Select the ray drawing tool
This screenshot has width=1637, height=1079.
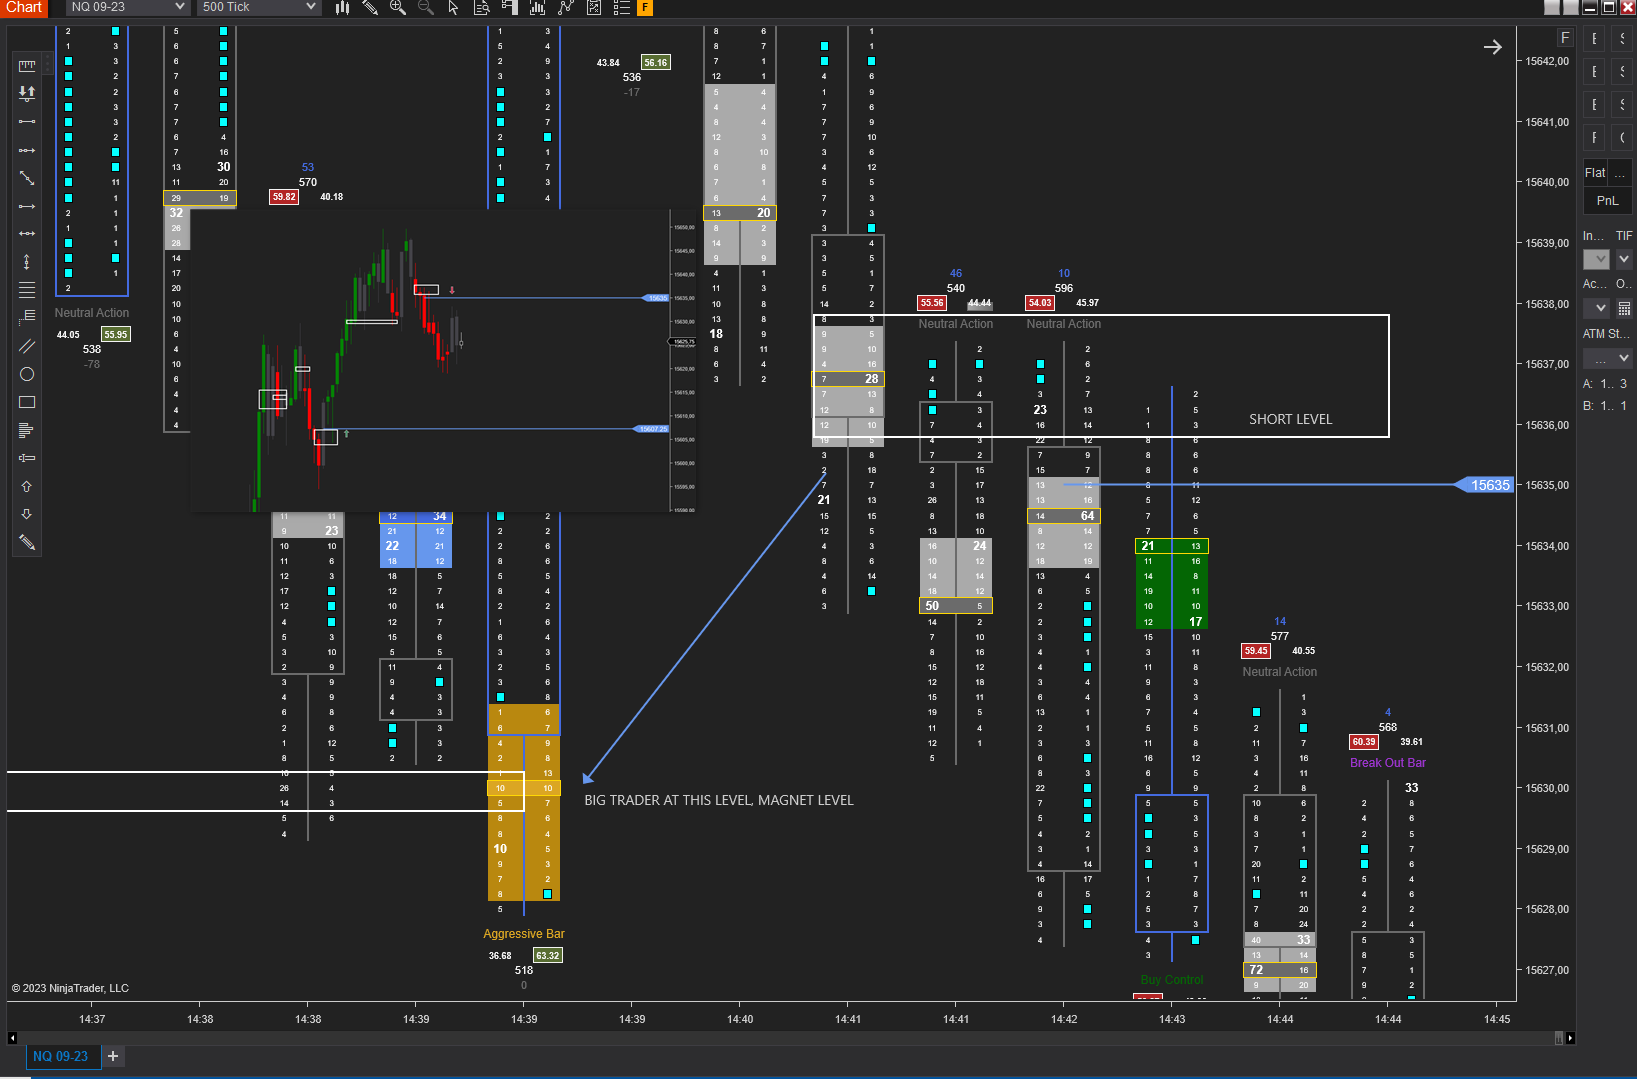point(27,150)
